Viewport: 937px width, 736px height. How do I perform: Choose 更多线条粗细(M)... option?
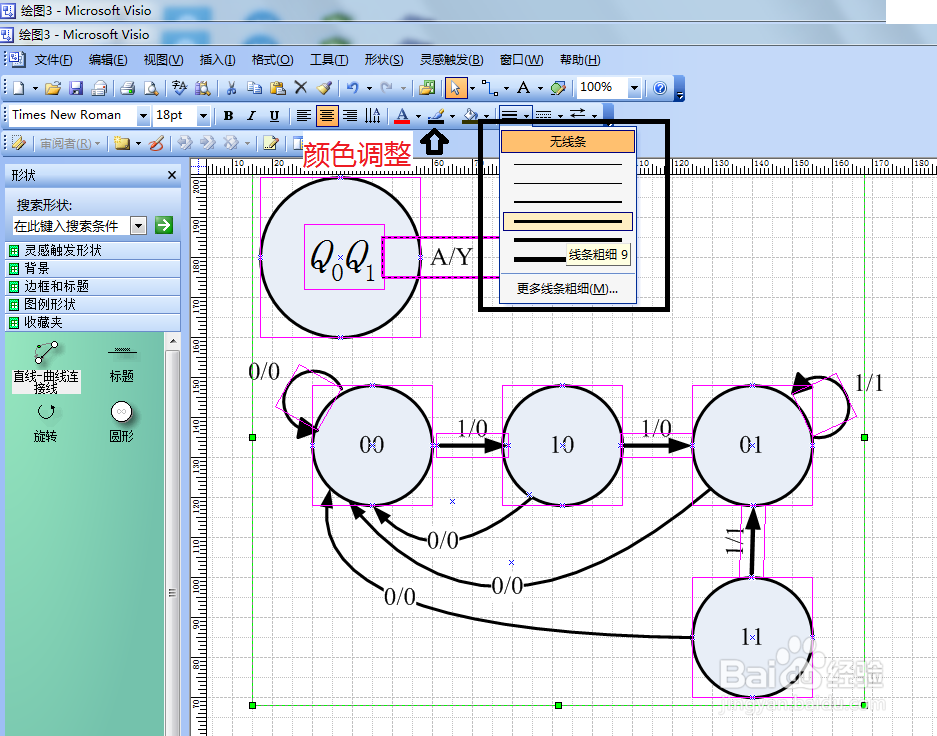pos(567,289)
